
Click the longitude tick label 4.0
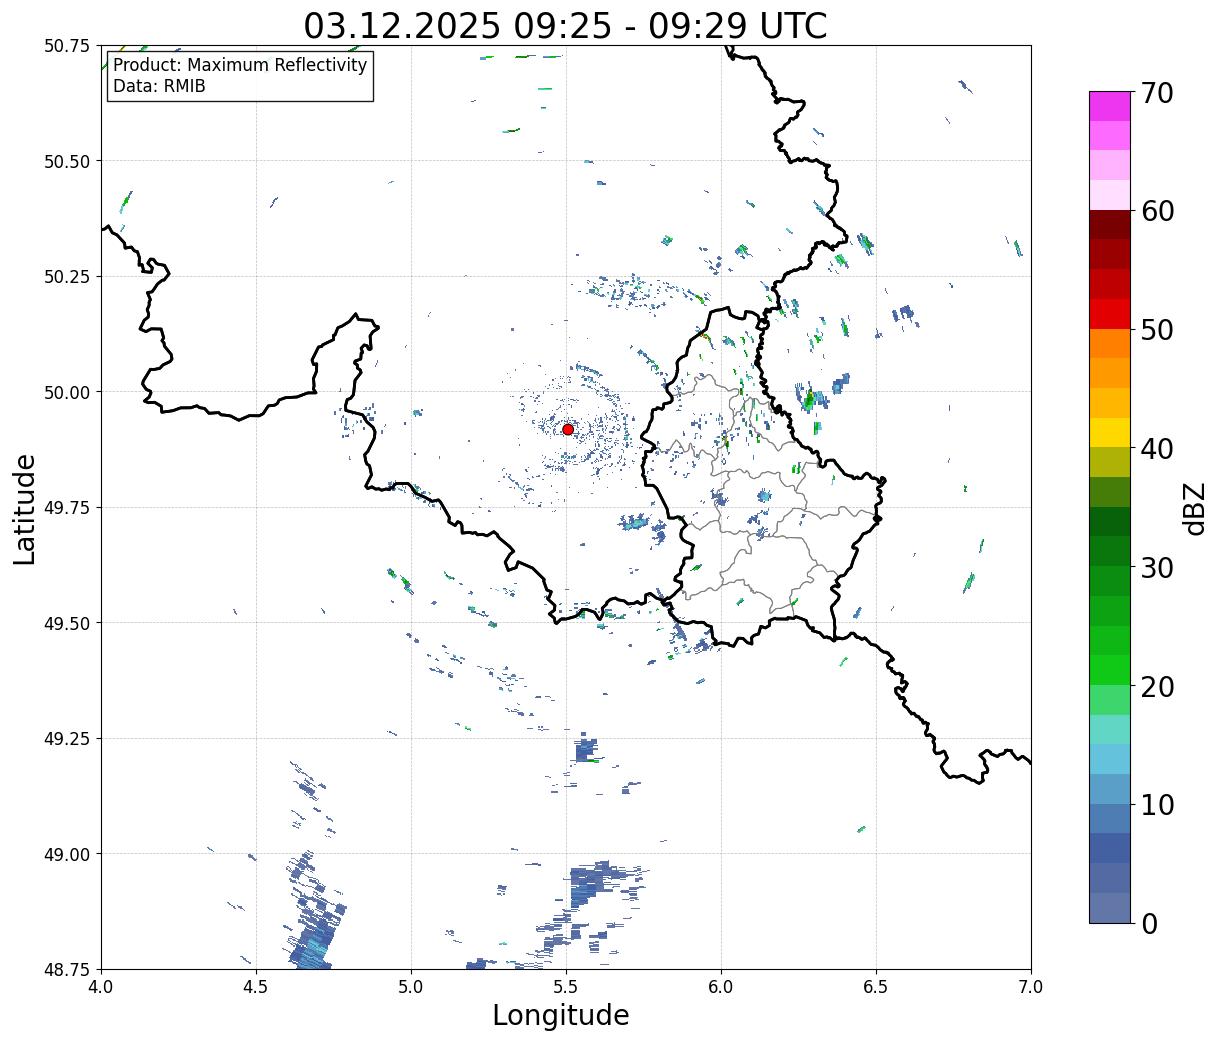tap(101, 987)
